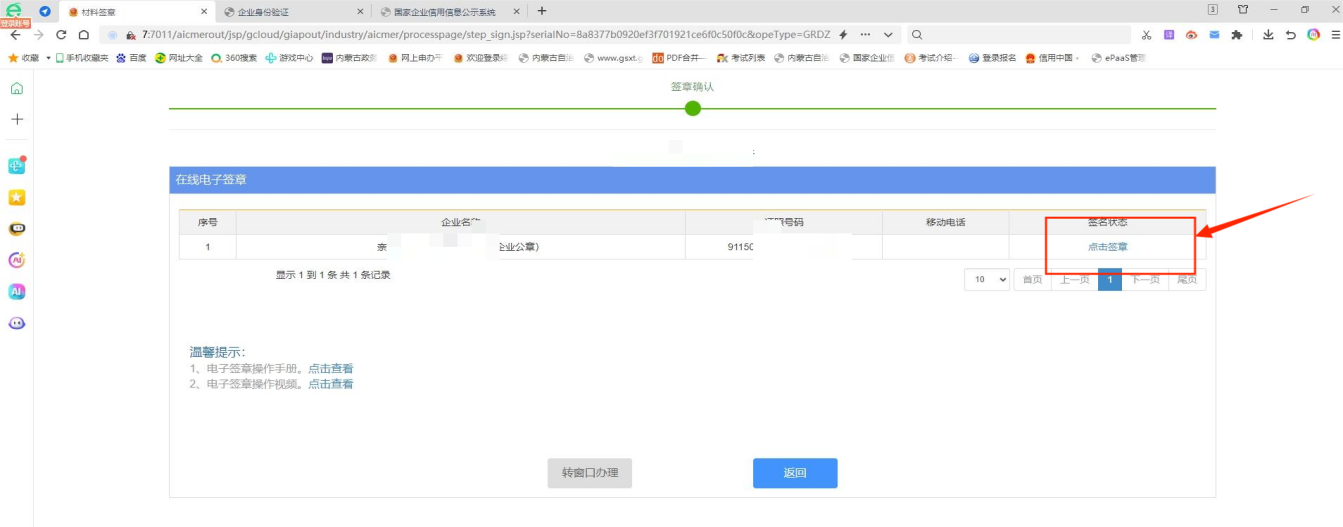Click the scissors screenshot icon in toolbar
The width and height of the screenshot is (1343, 527).
[1146, 34]
